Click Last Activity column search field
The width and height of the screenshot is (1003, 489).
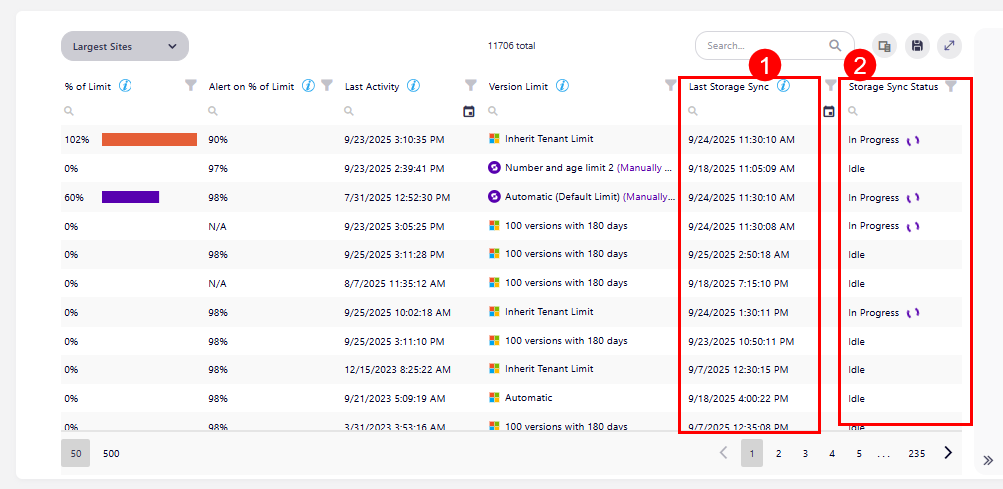[x=401, y=111]
